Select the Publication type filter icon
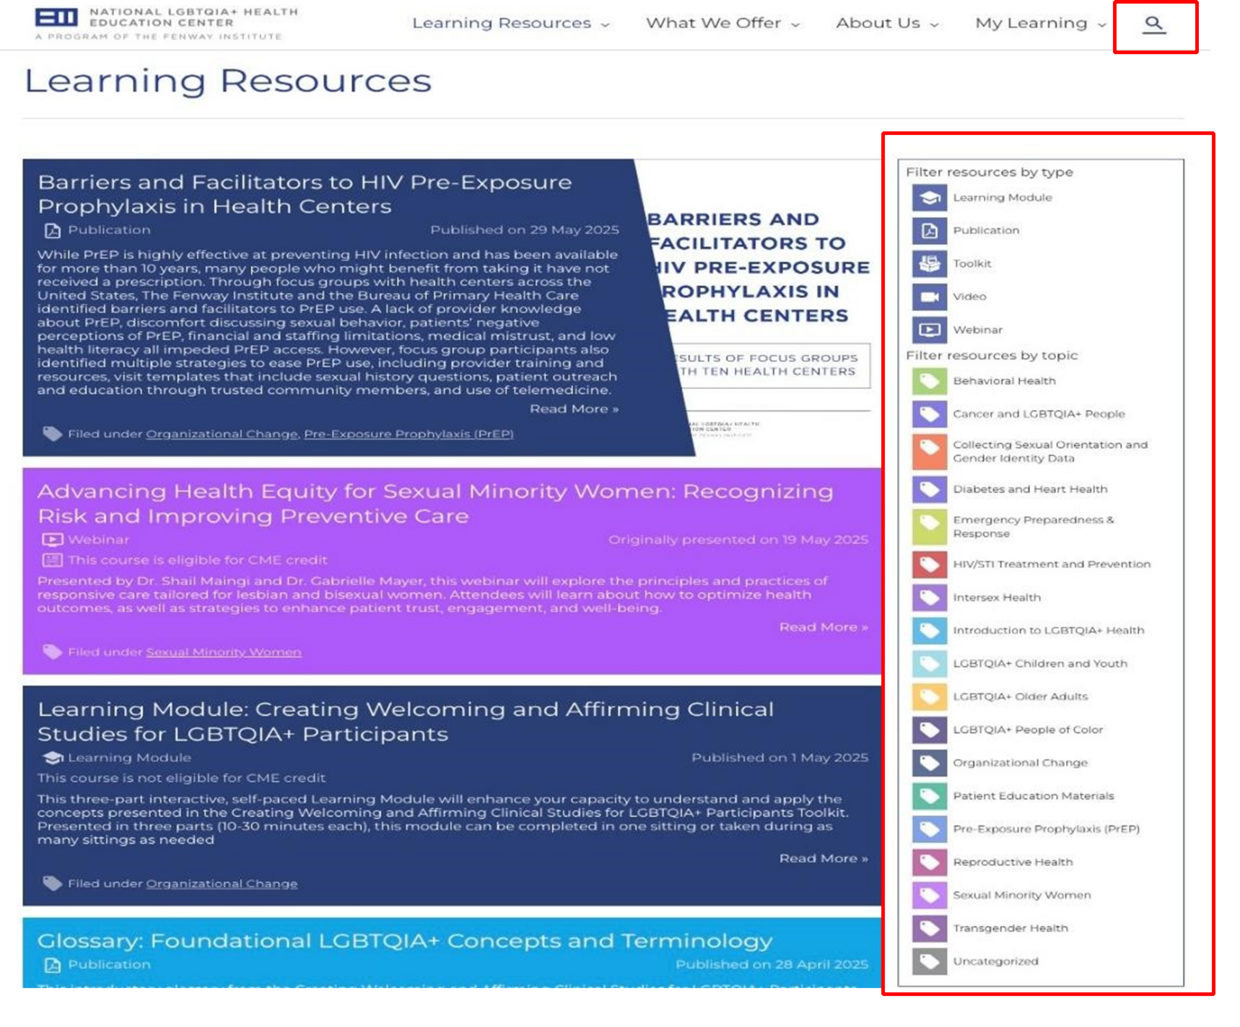Screen dimensions: 1240x1027 coord(929,231)
